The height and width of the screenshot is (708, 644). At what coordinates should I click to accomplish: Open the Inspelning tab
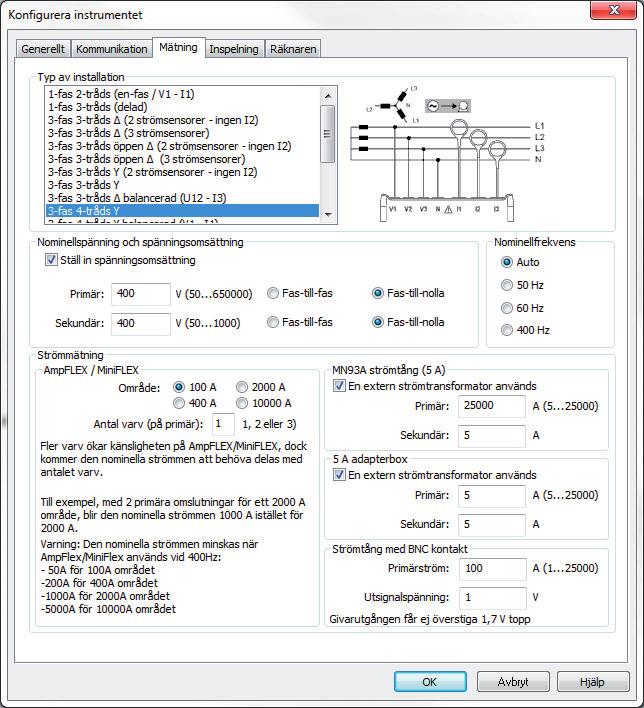click(x=234, y=49)
